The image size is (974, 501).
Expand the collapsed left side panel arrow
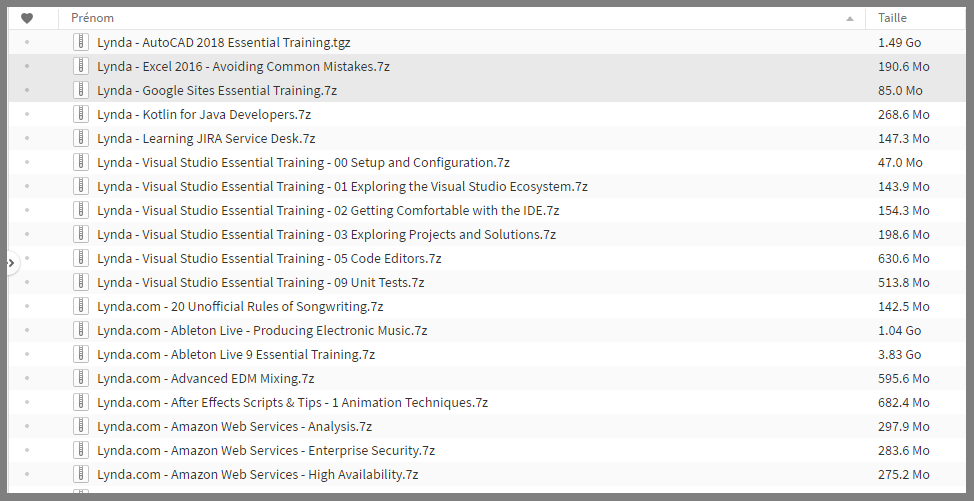(11, 263)
